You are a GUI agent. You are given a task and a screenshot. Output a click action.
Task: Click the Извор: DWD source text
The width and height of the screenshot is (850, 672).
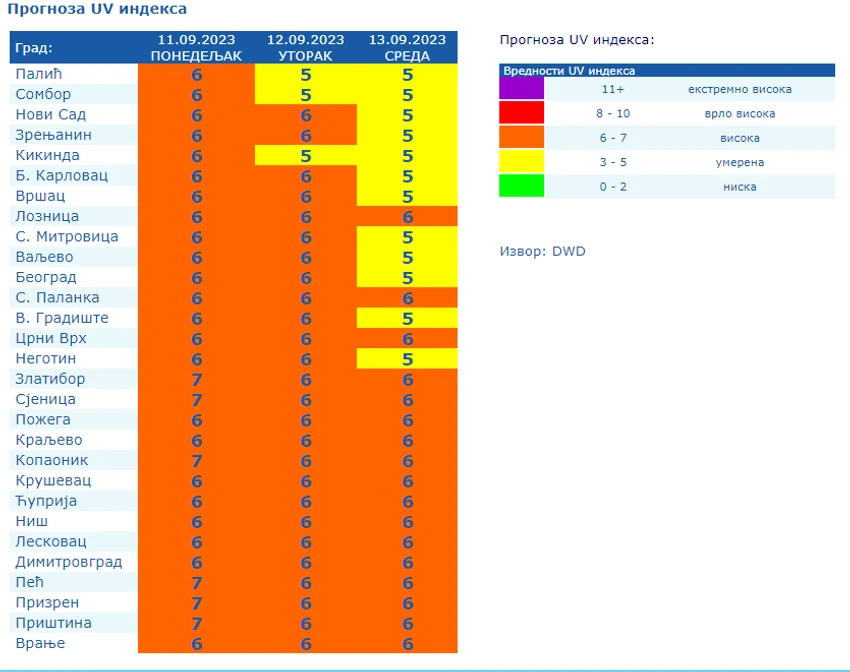click(x=543, y=251)
